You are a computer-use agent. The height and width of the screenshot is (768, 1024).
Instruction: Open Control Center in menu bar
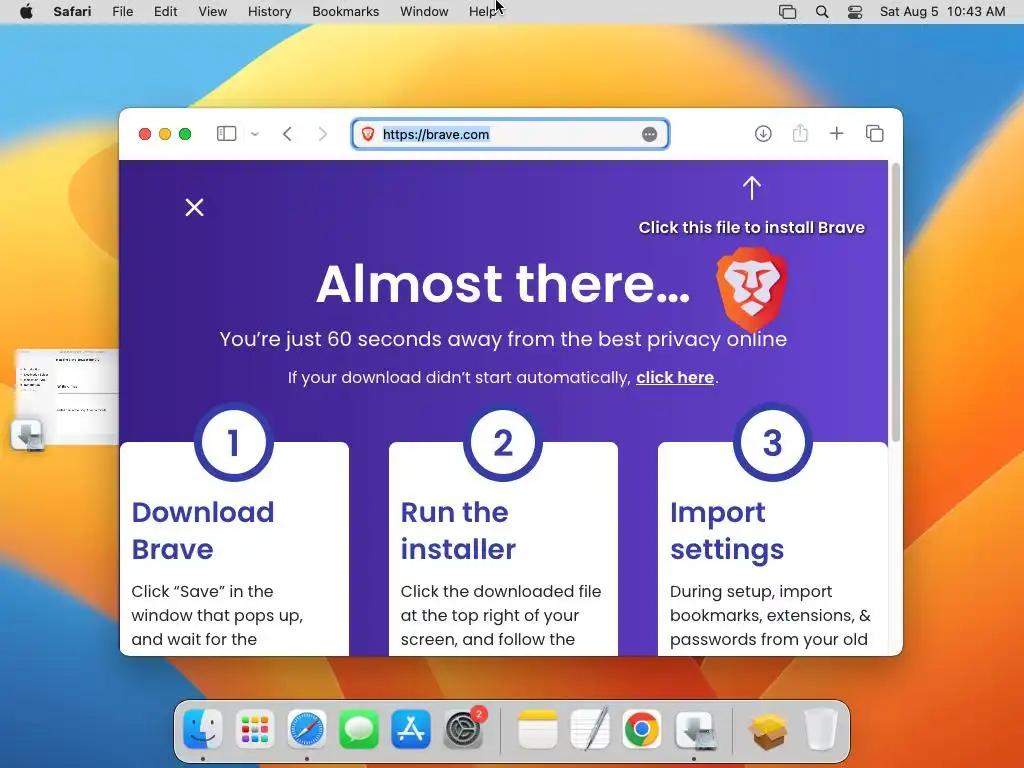pos(855,12)
